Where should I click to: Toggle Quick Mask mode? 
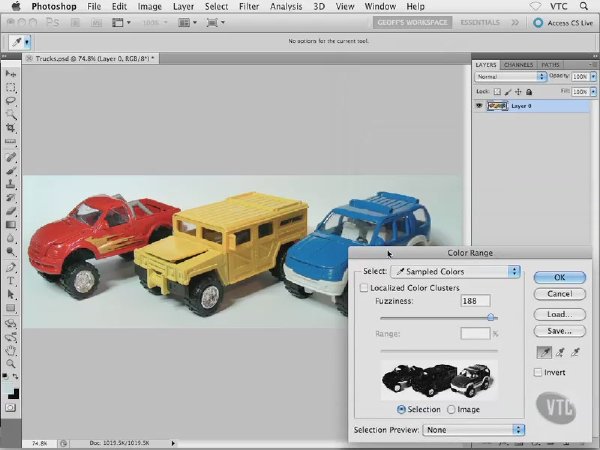click(x=11, y=408)
